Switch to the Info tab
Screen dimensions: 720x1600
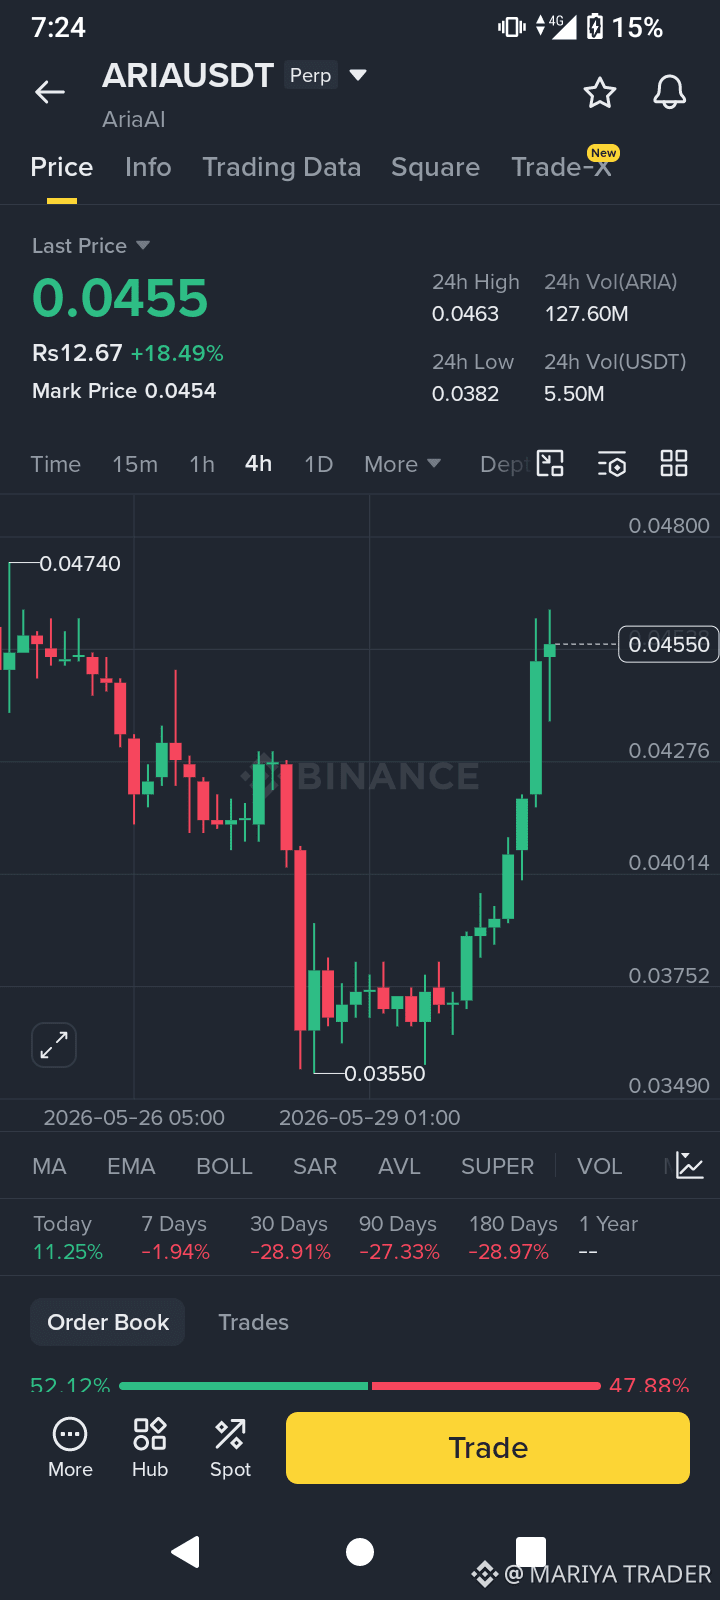pyautogui.click(x=148, y=167)
